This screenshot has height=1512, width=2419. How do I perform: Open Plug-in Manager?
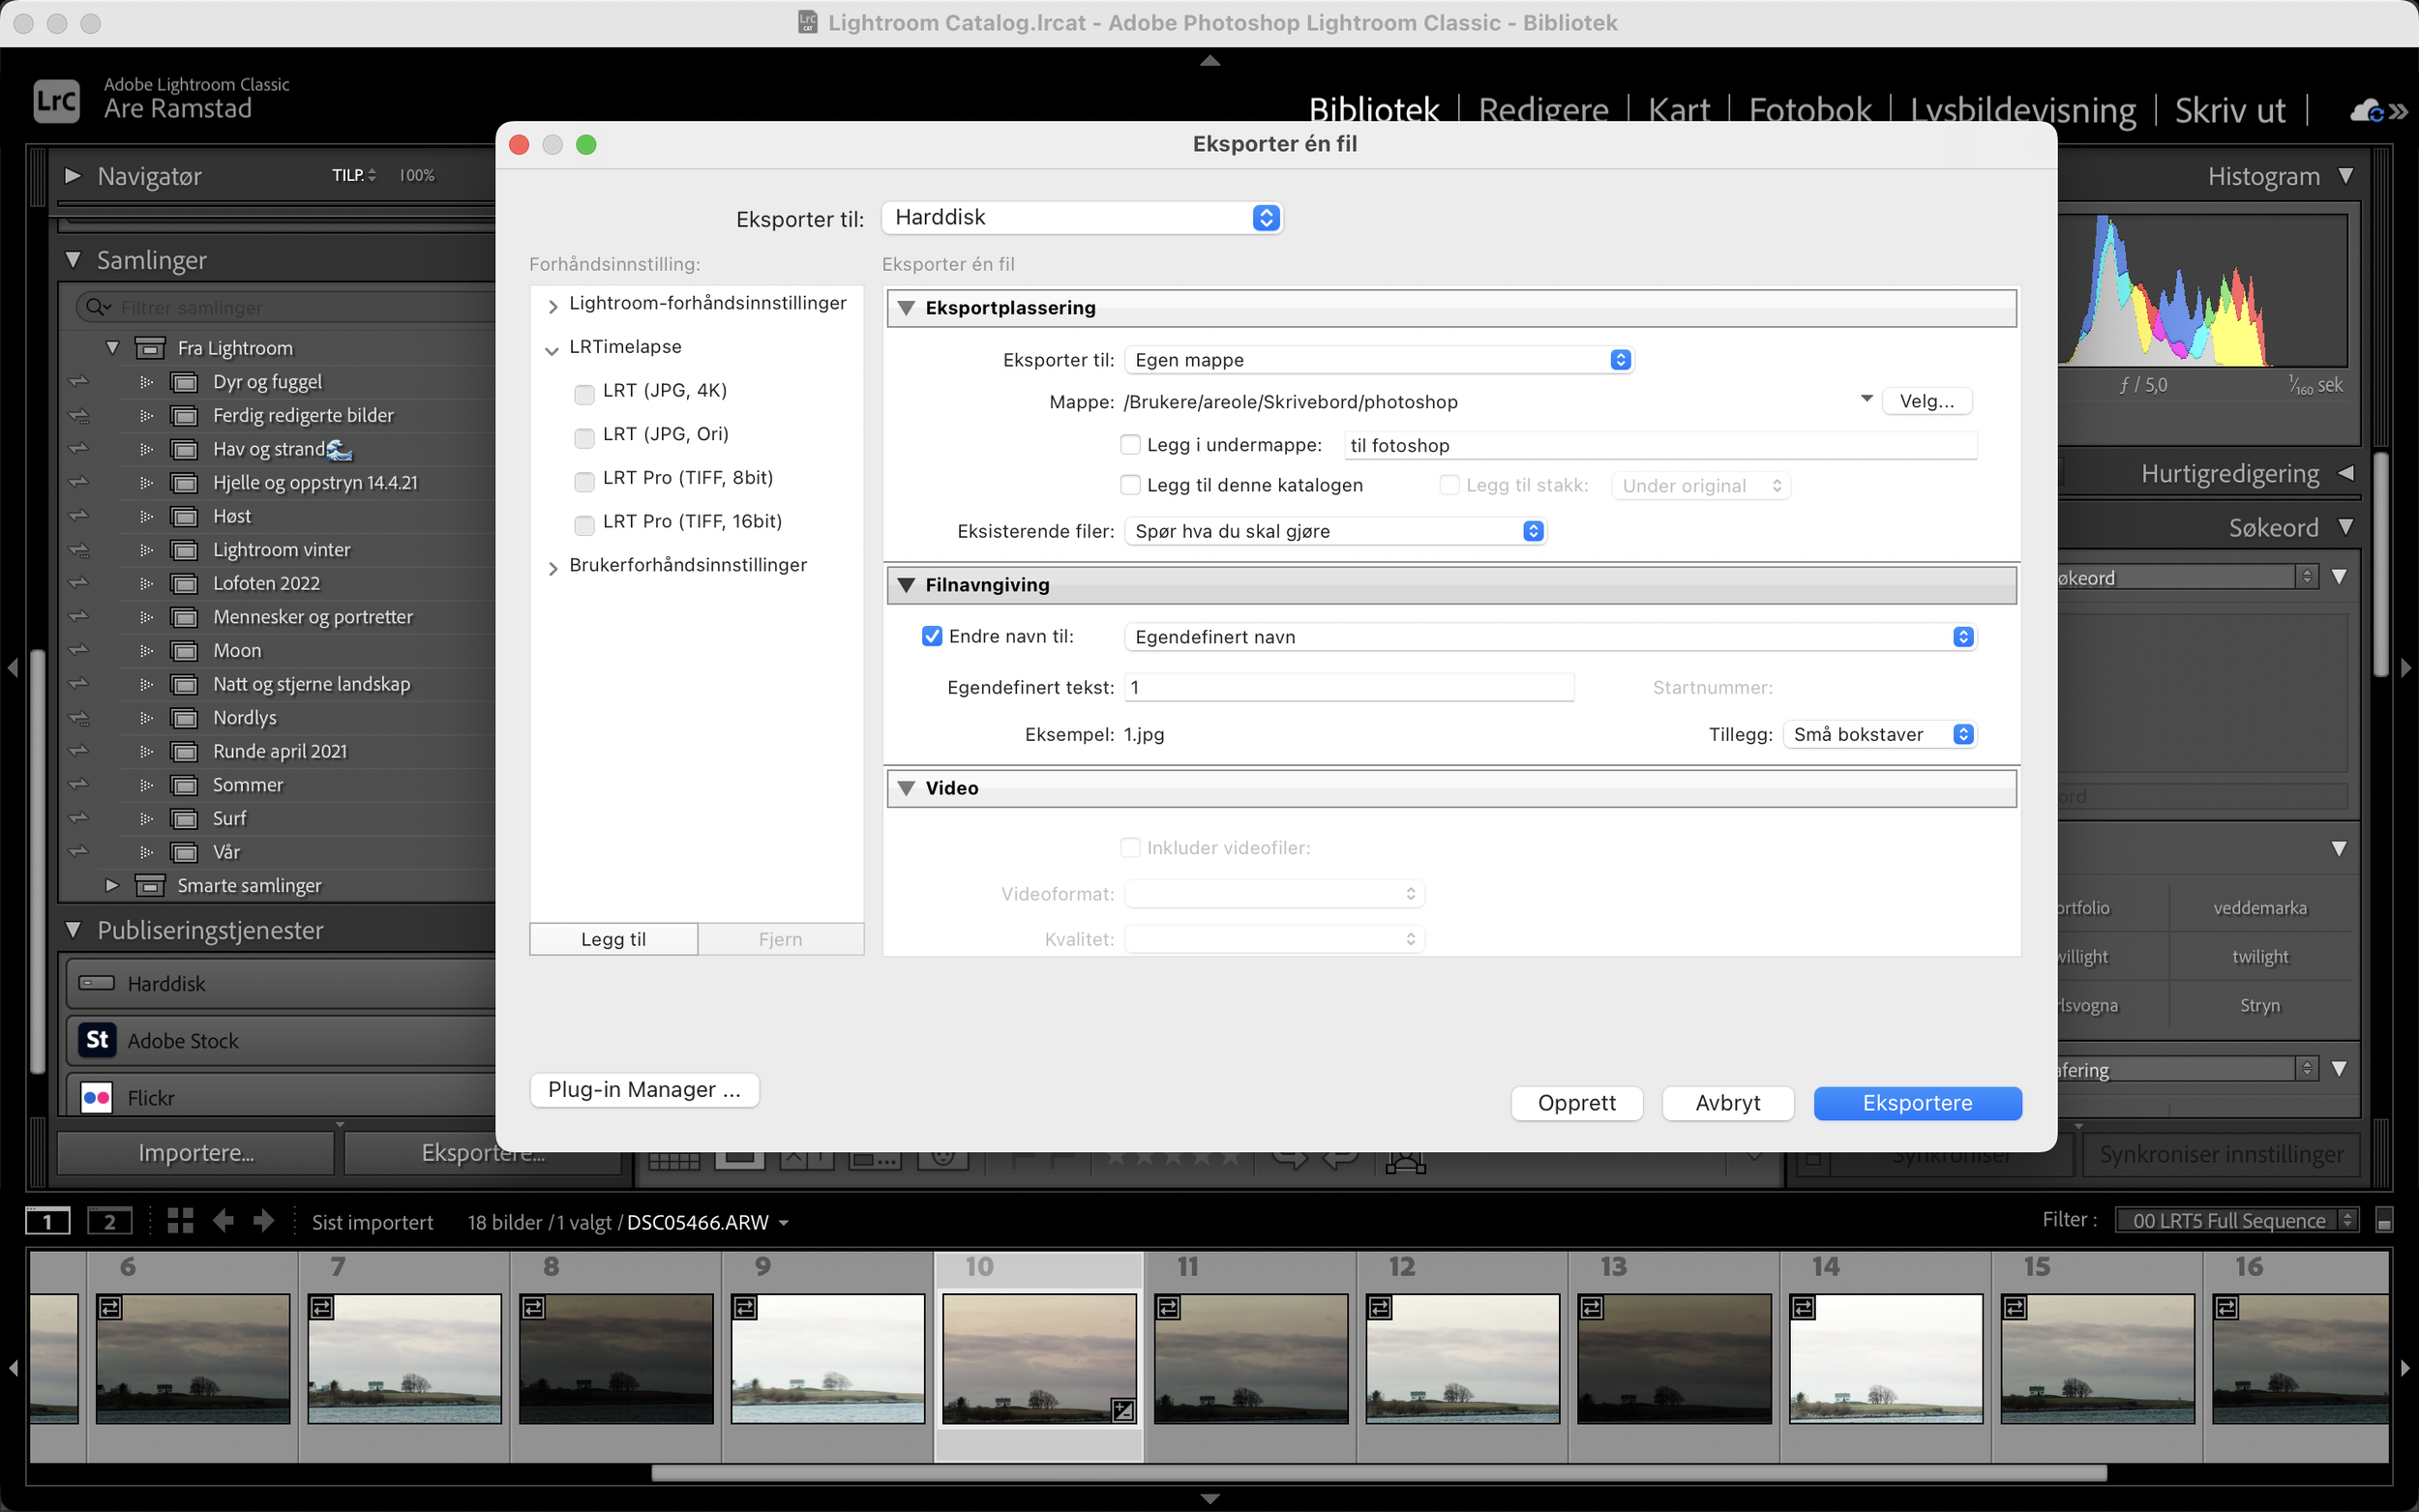pos(644,1089)
